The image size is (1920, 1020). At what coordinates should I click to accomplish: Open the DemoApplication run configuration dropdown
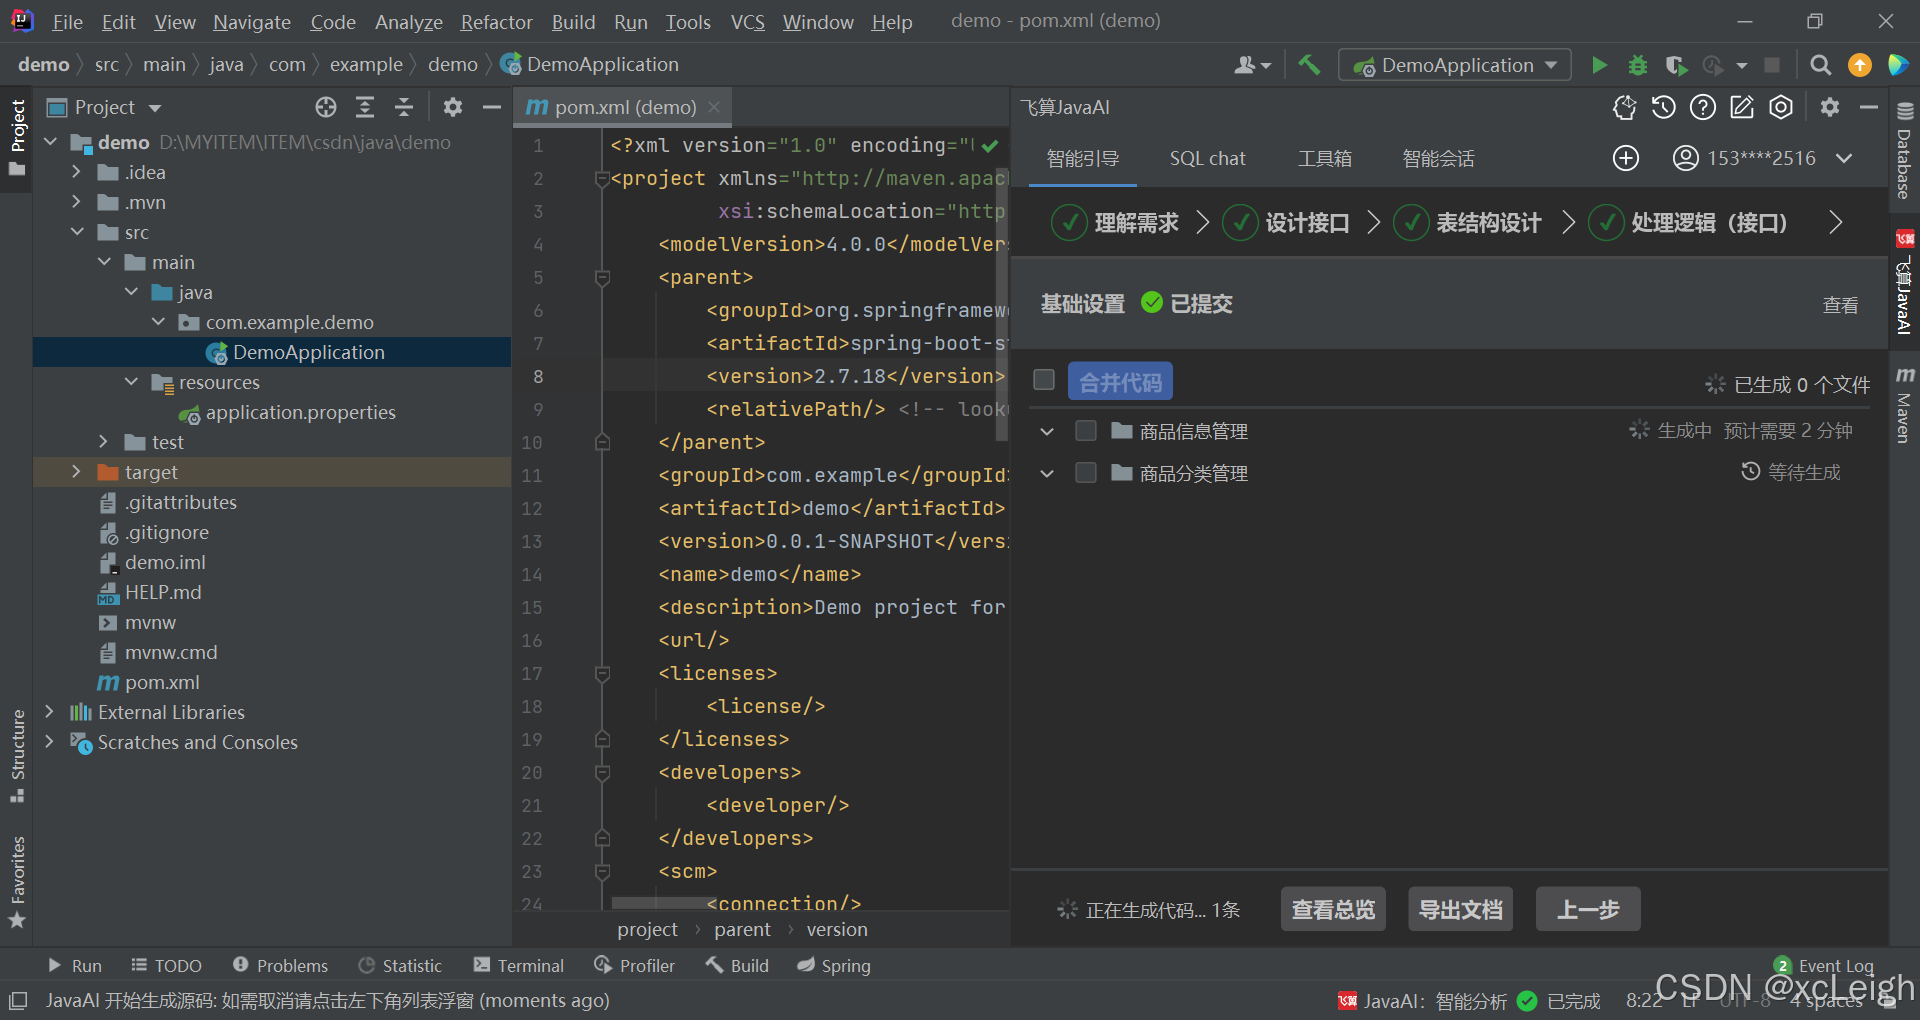(1455, 65)
